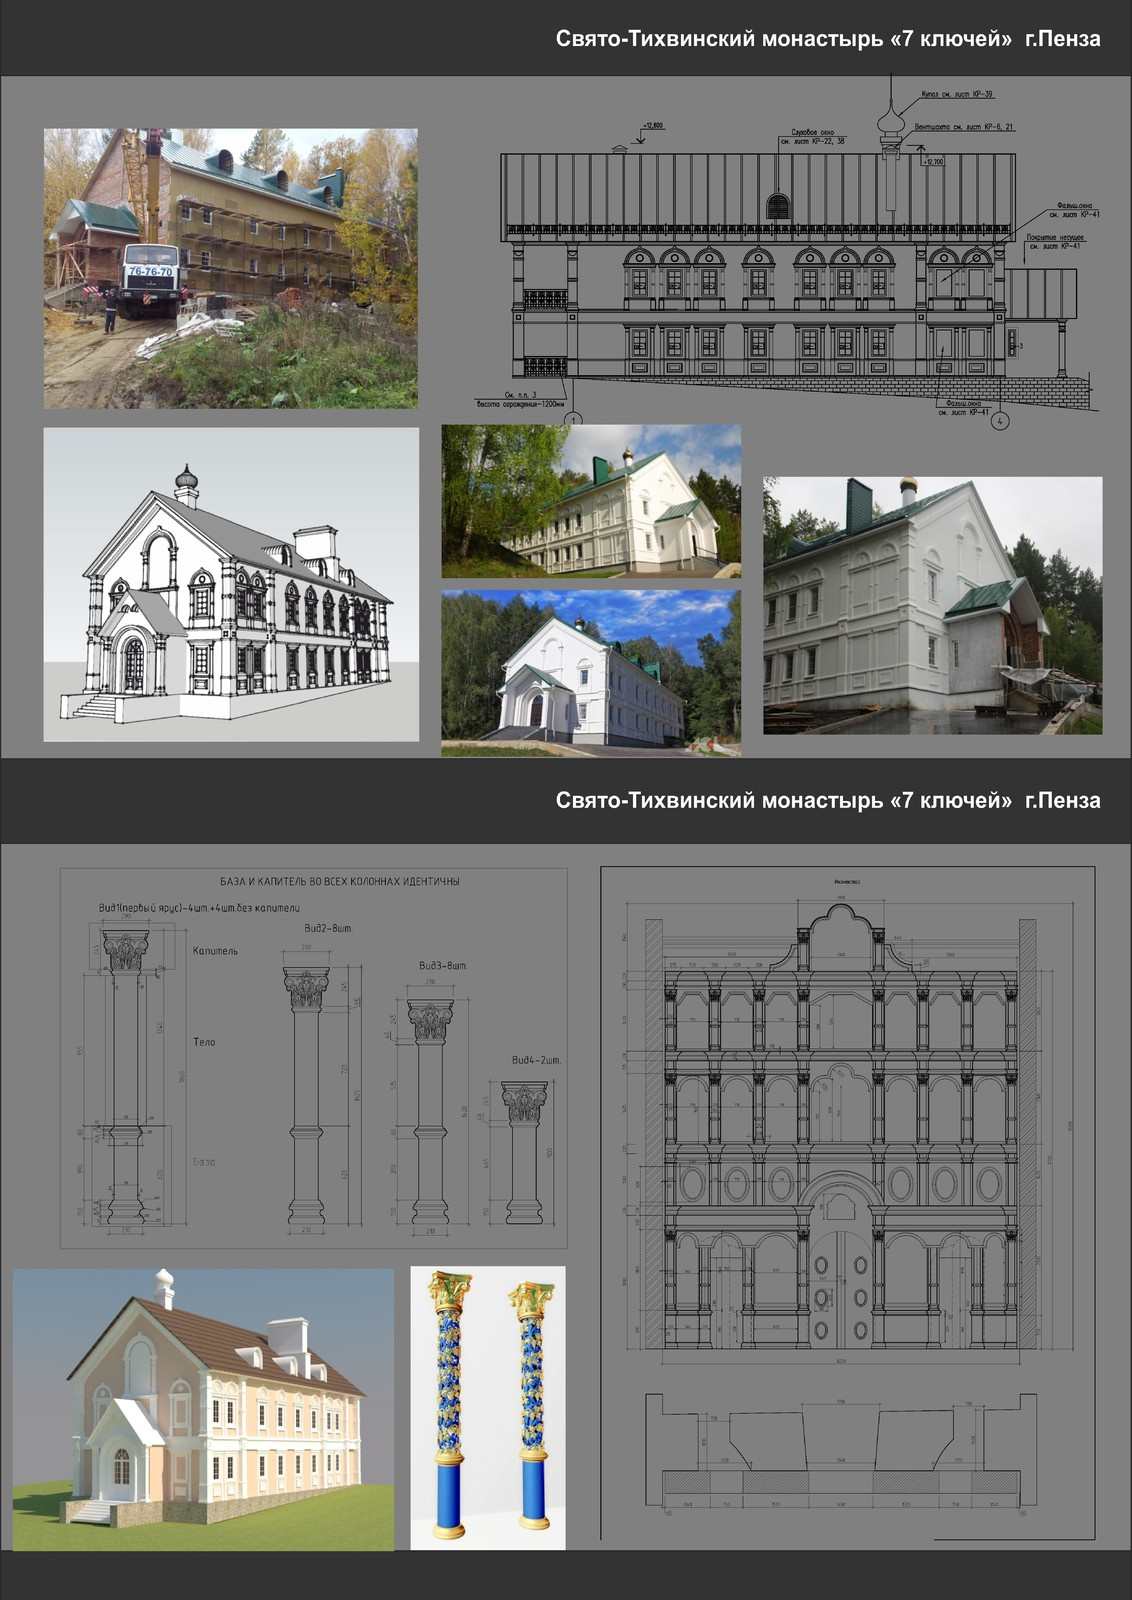
Task: Open photo of white entrance under blue sky
Action: pos(591,672)
